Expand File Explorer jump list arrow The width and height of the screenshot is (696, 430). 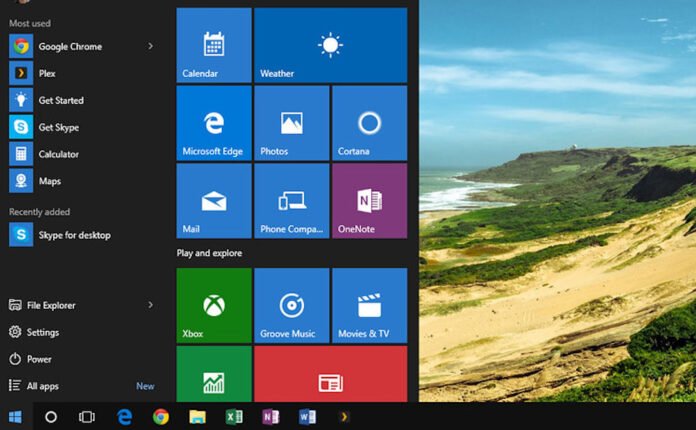(x=150, y=305)
